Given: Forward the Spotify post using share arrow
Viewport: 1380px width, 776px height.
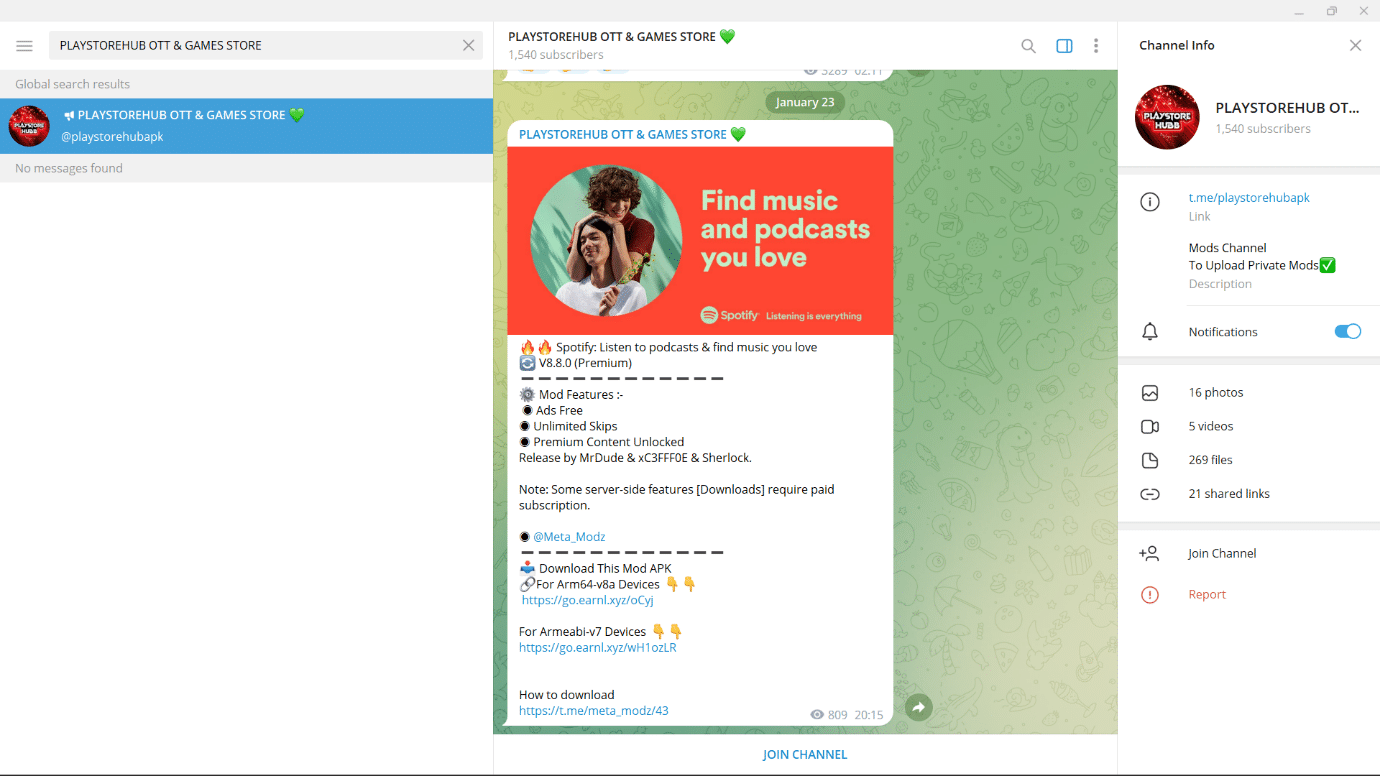Looking at the screenshot, I should coord(918,708).
